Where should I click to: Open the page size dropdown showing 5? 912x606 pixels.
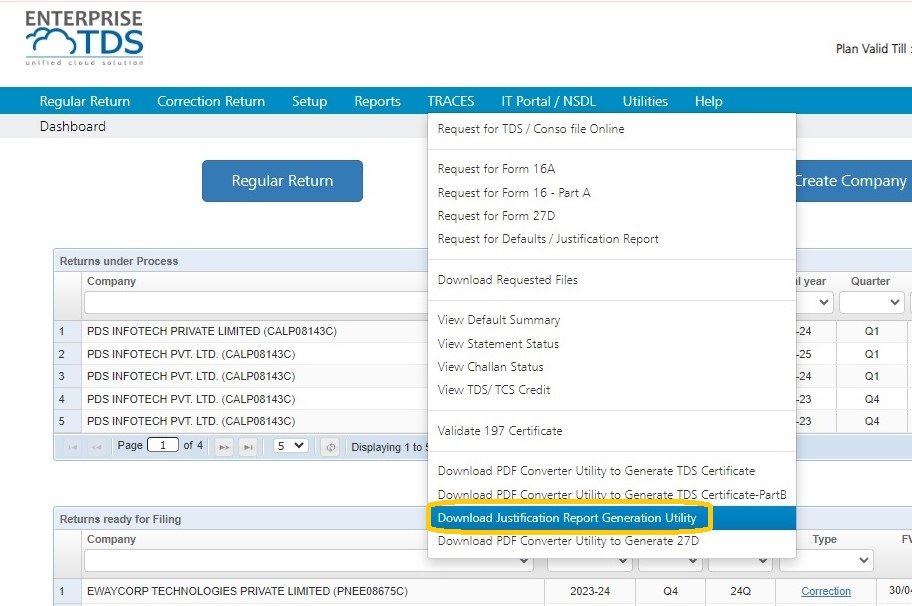tap(289, 446)
